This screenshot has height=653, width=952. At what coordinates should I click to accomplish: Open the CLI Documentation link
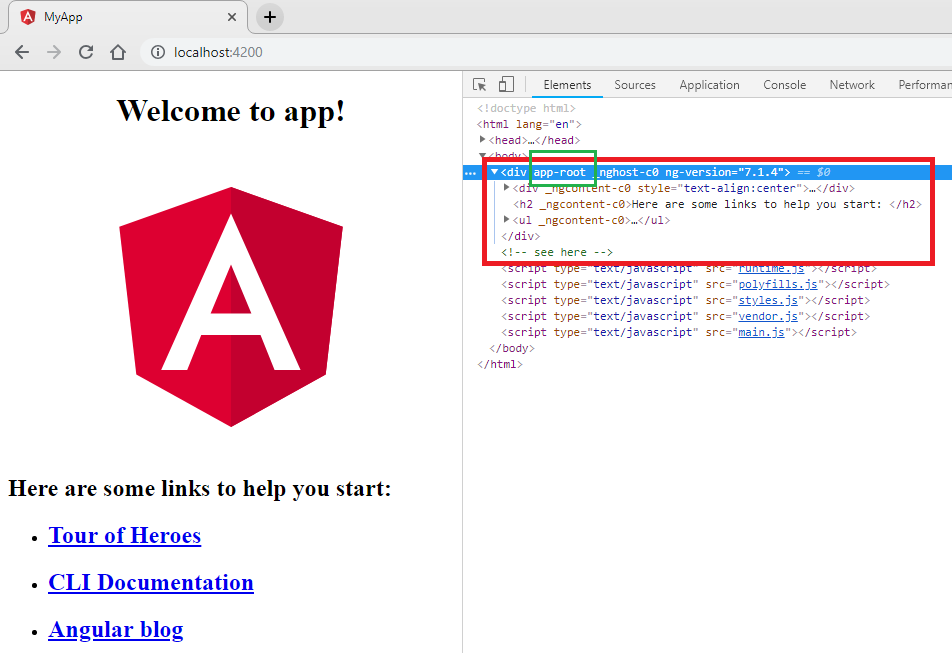click(151, 583)
